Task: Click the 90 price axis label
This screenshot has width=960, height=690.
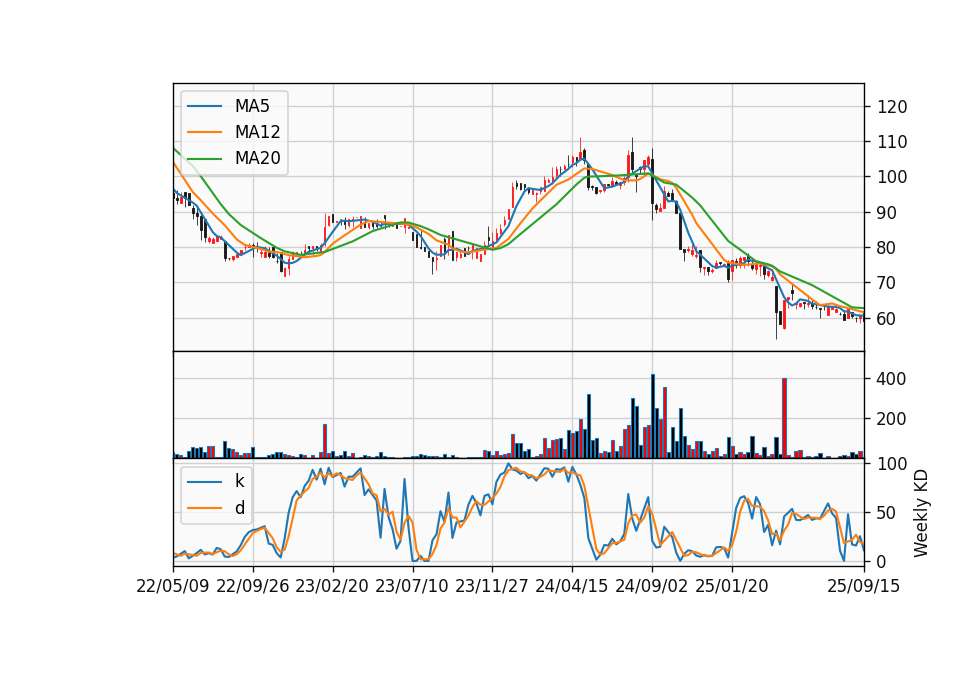Action: point(887,213)
